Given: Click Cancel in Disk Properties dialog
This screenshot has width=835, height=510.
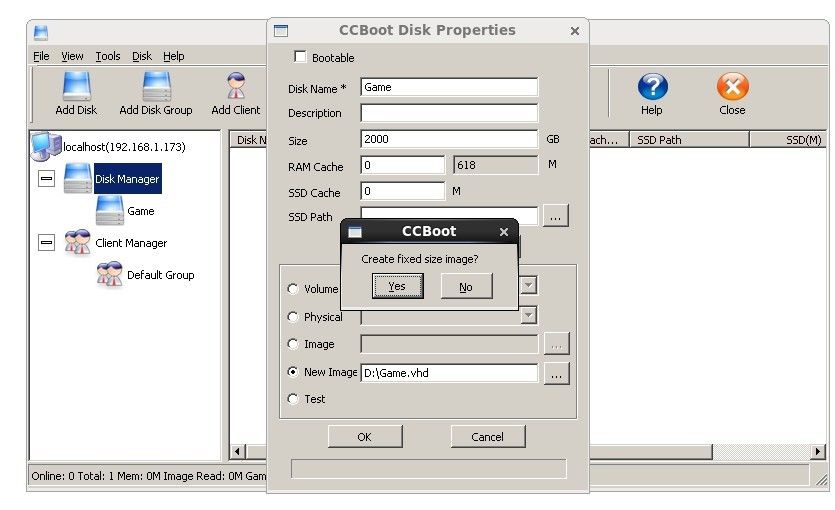Looking at the screenshot, I should [x=487, y=437].
